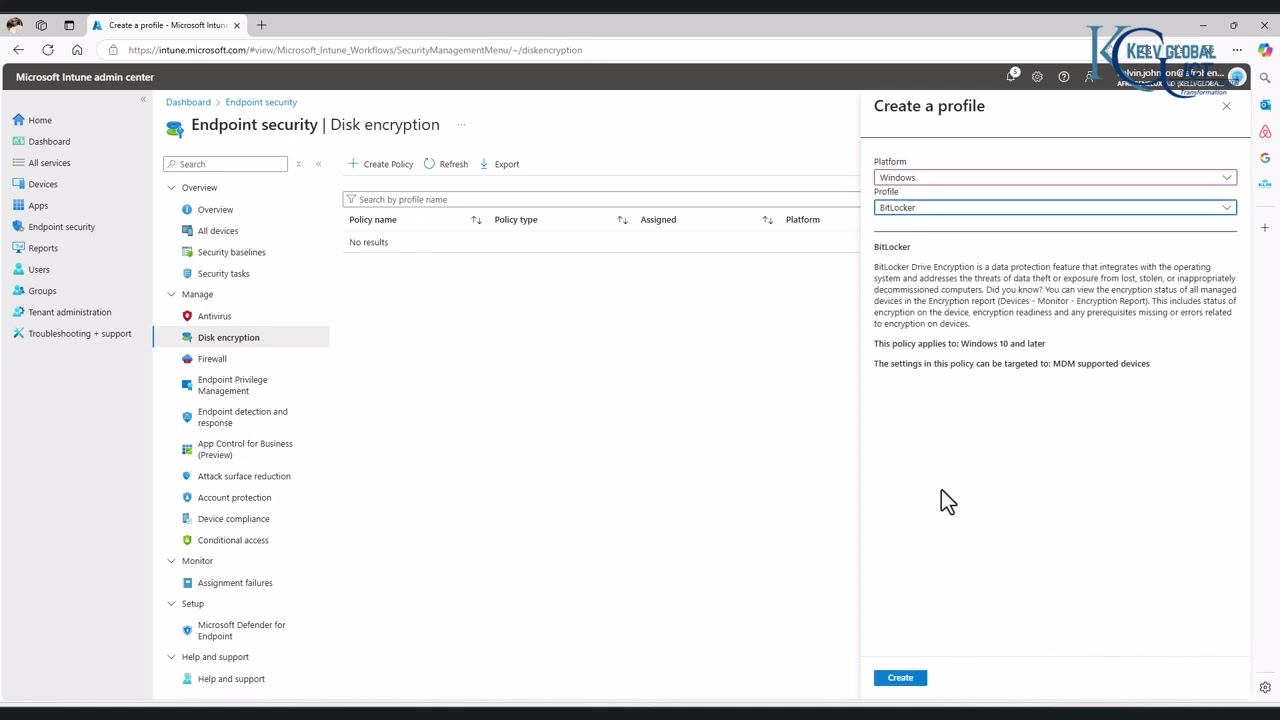Screen dimensions: 1280x720
Task: Open the Help and support item
Action: coord(231,679)
